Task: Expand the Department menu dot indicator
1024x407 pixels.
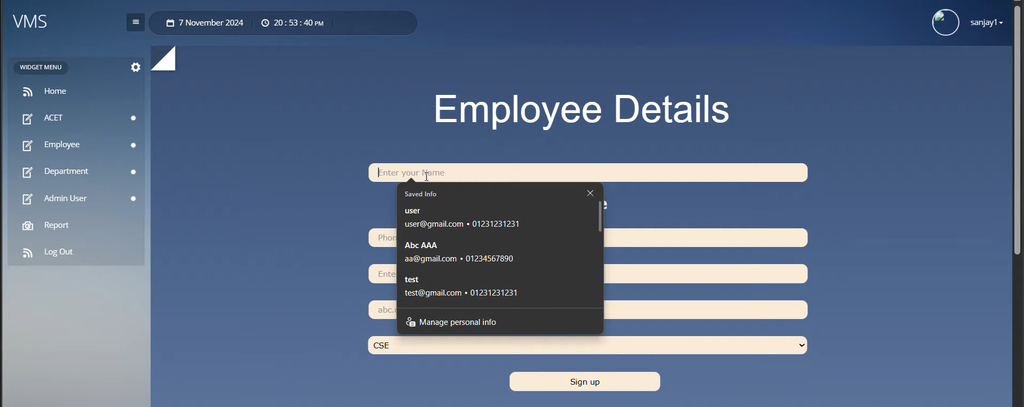Action: click(133, 172)
